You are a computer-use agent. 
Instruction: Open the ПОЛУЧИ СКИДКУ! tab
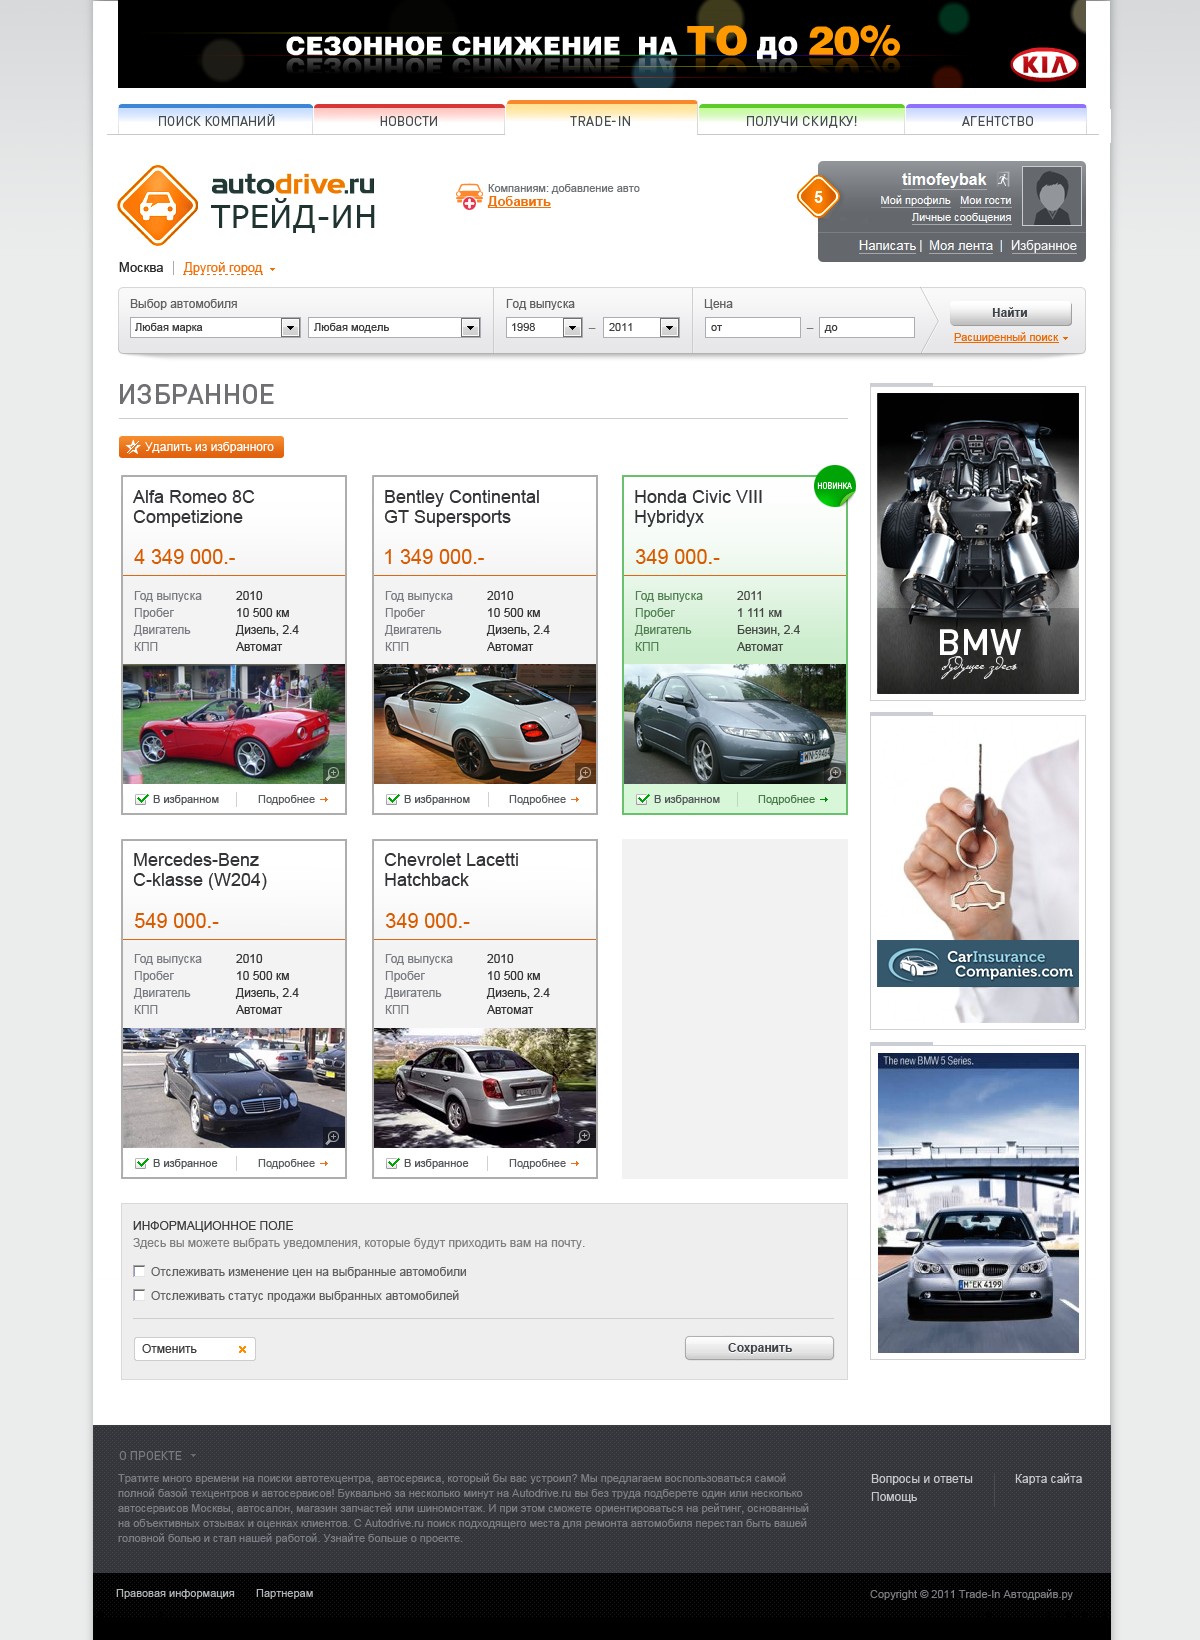tap(801, 121)
